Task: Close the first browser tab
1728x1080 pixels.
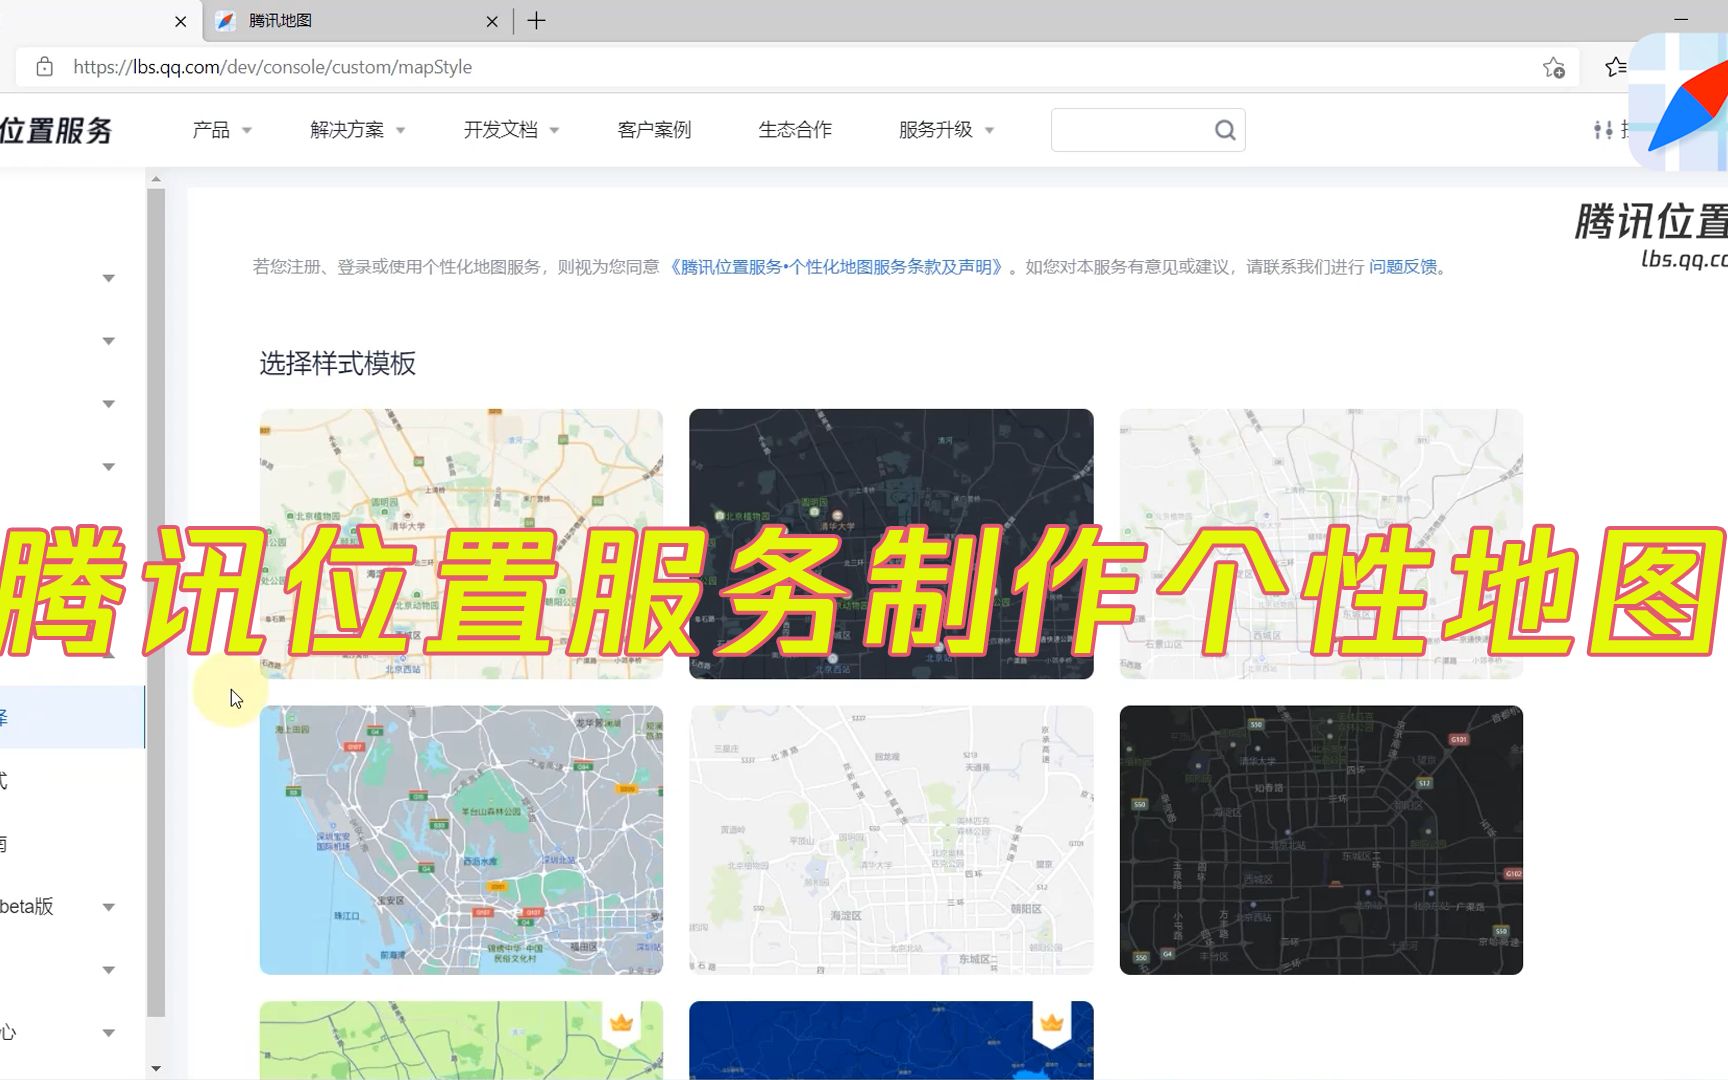Action: 180,21
